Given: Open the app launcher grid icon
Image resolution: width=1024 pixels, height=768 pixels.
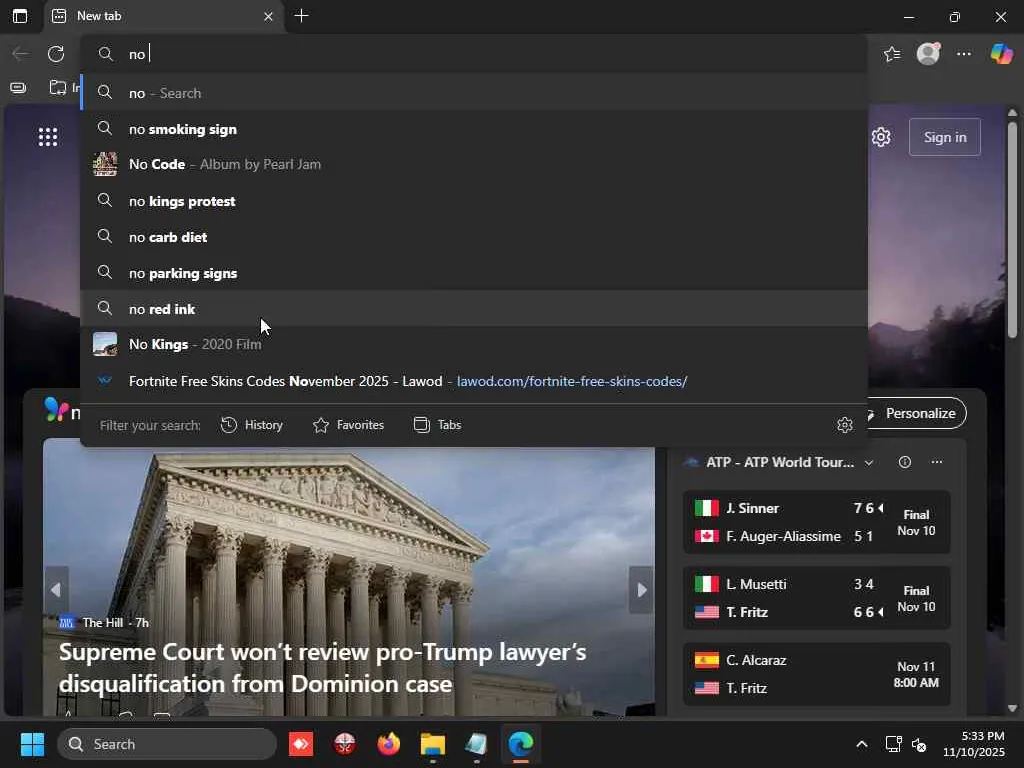Looking at the screenshot, I should click(48, 137).
